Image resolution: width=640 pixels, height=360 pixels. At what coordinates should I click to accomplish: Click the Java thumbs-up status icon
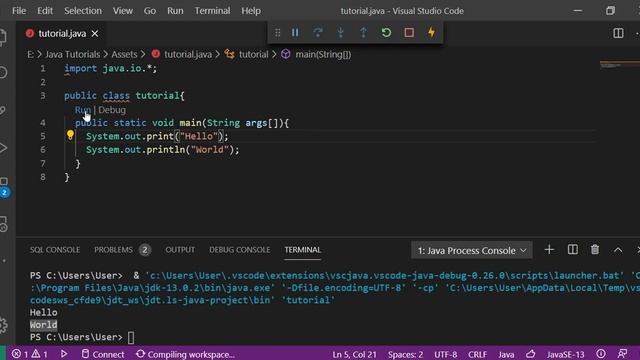531,354
